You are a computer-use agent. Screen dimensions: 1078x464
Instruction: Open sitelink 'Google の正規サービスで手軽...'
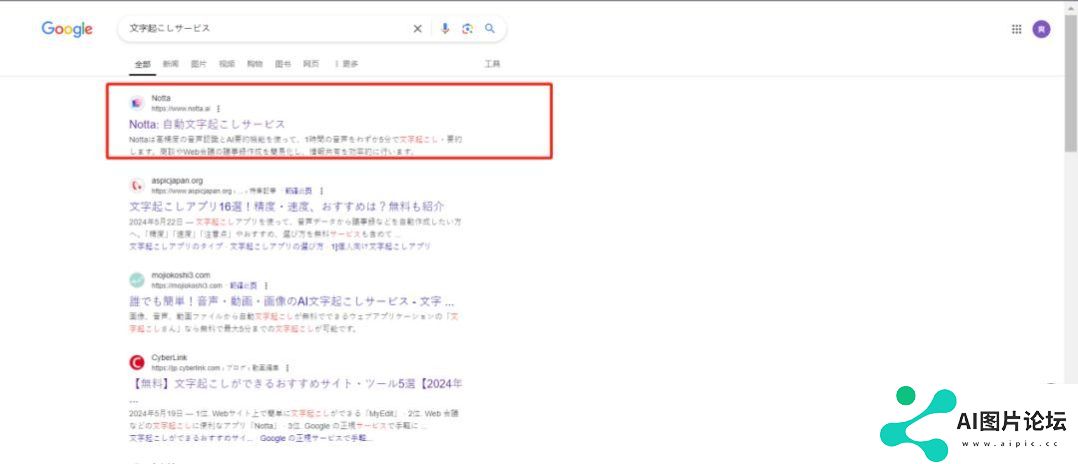coord(317,438)
